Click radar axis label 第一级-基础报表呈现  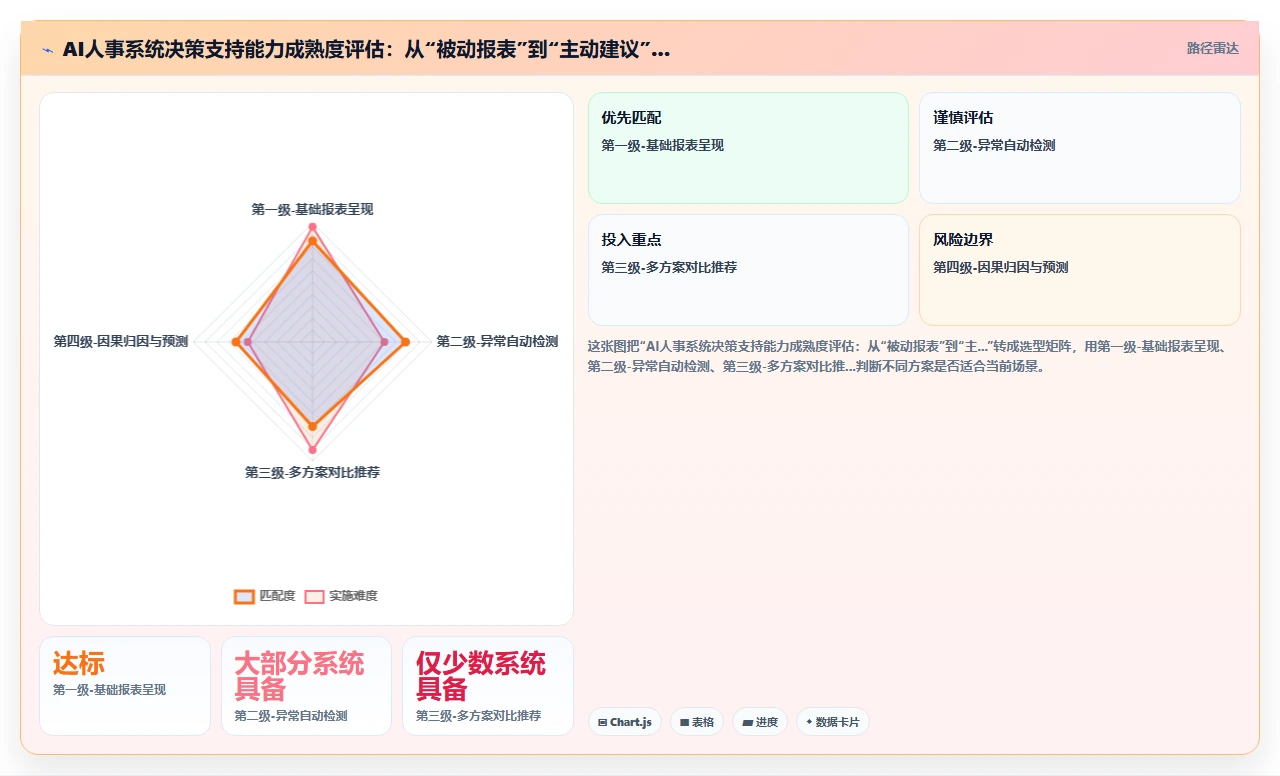312,210
